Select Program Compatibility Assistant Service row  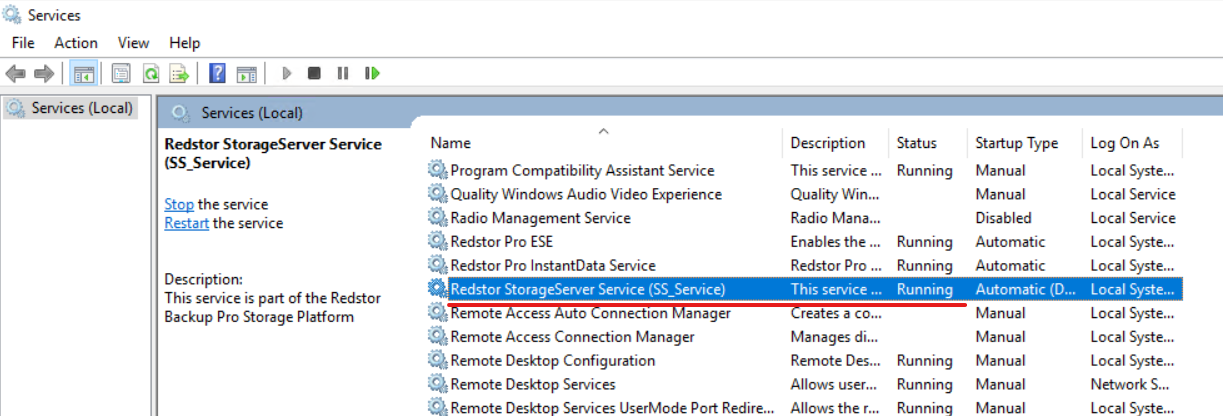(805, 170)
